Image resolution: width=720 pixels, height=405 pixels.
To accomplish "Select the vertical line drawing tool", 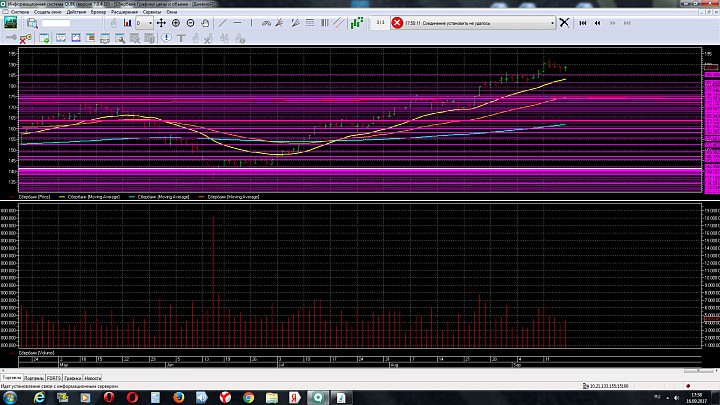I will click(x=251, y=23).
